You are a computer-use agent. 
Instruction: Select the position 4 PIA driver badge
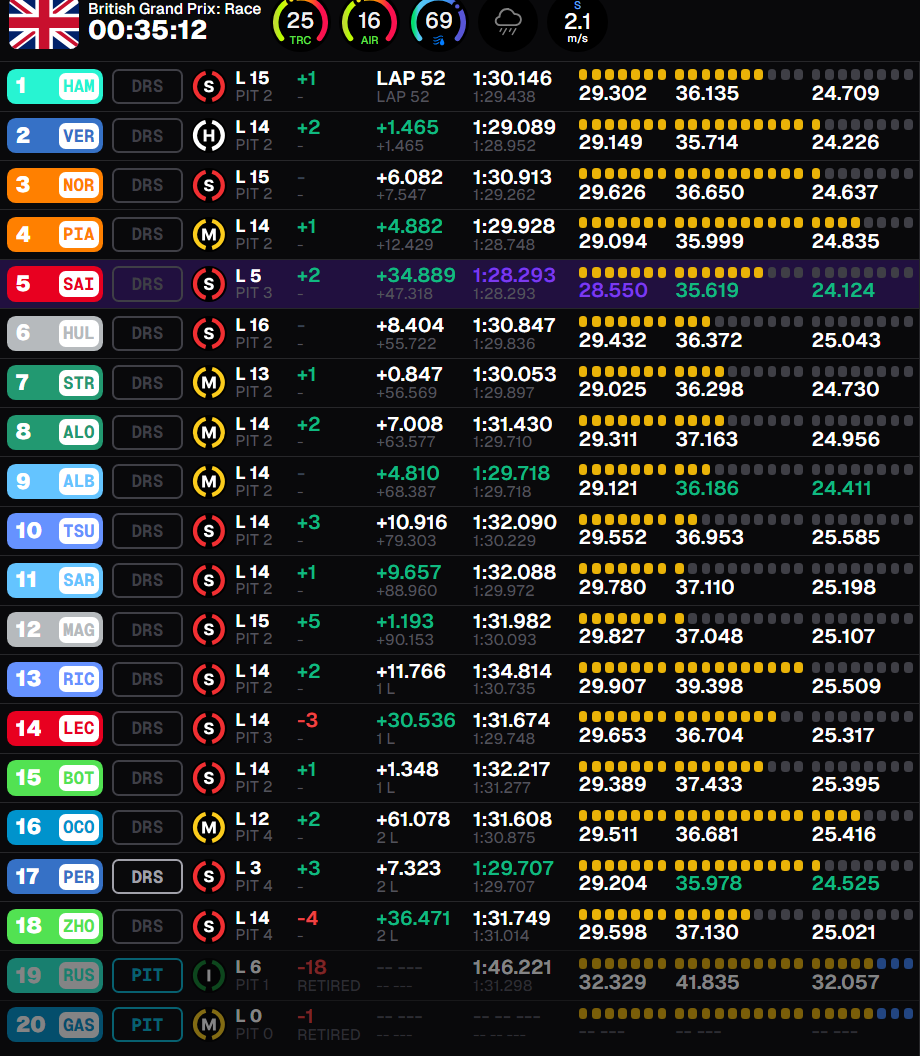[55, 234]
